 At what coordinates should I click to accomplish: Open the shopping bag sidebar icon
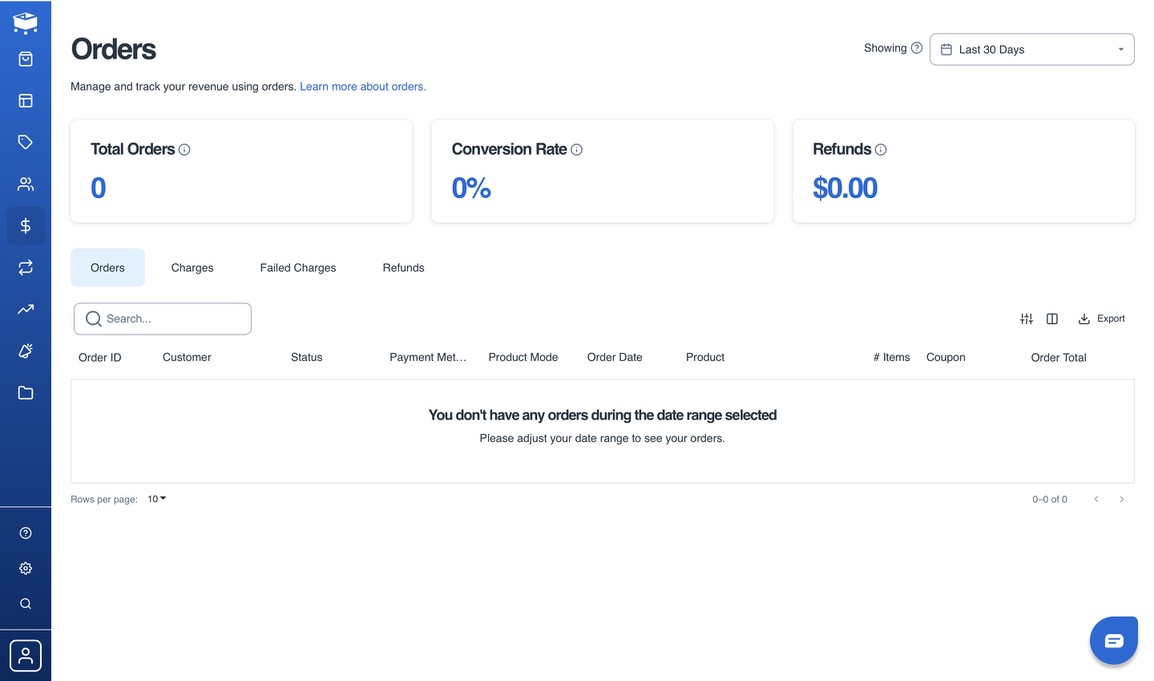click(25, 59)
